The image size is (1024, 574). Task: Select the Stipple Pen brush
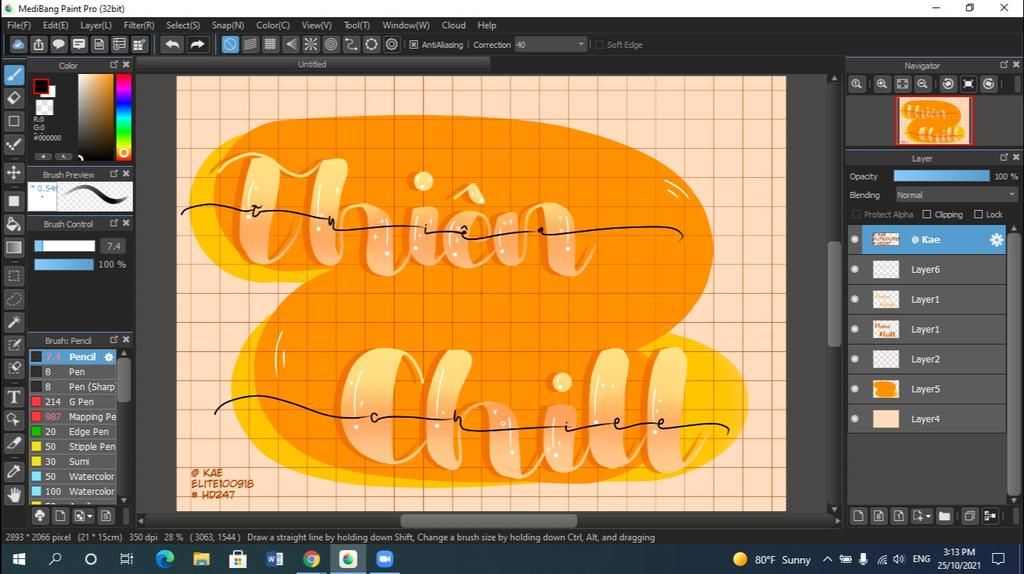click(x=73, y=447)
